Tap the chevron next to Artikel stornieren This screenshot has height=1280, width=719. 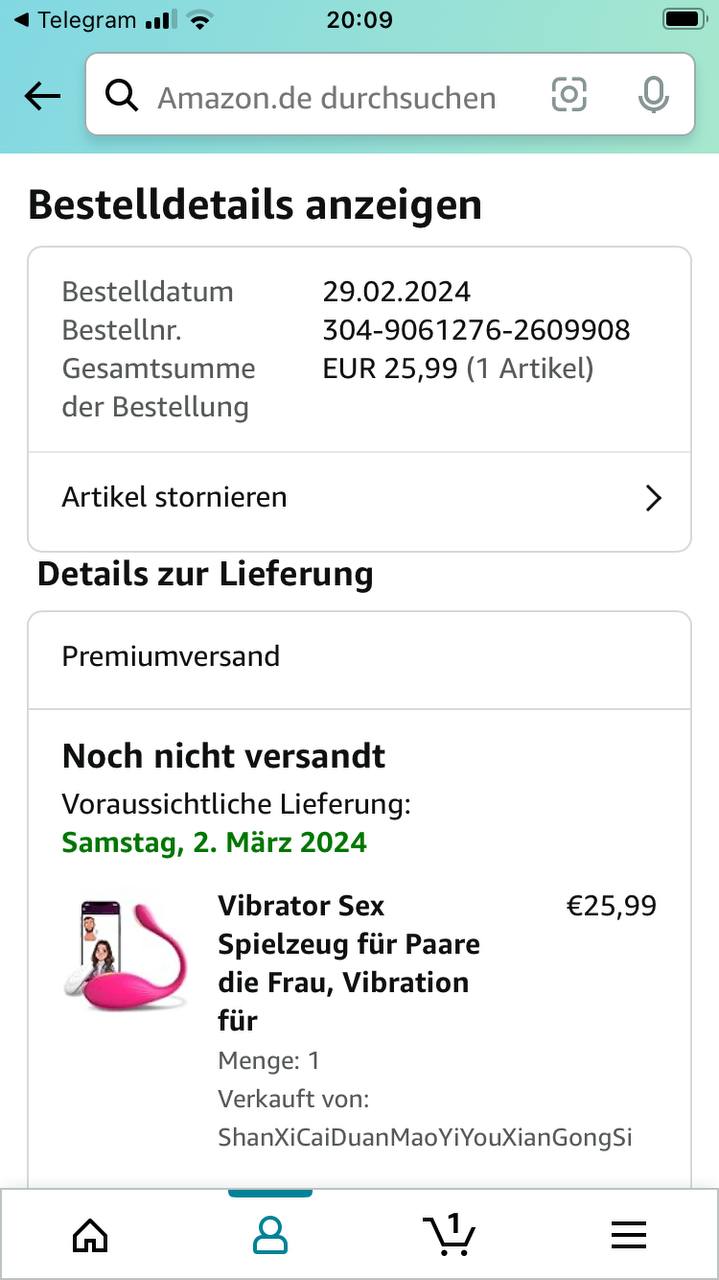point(653,498)
